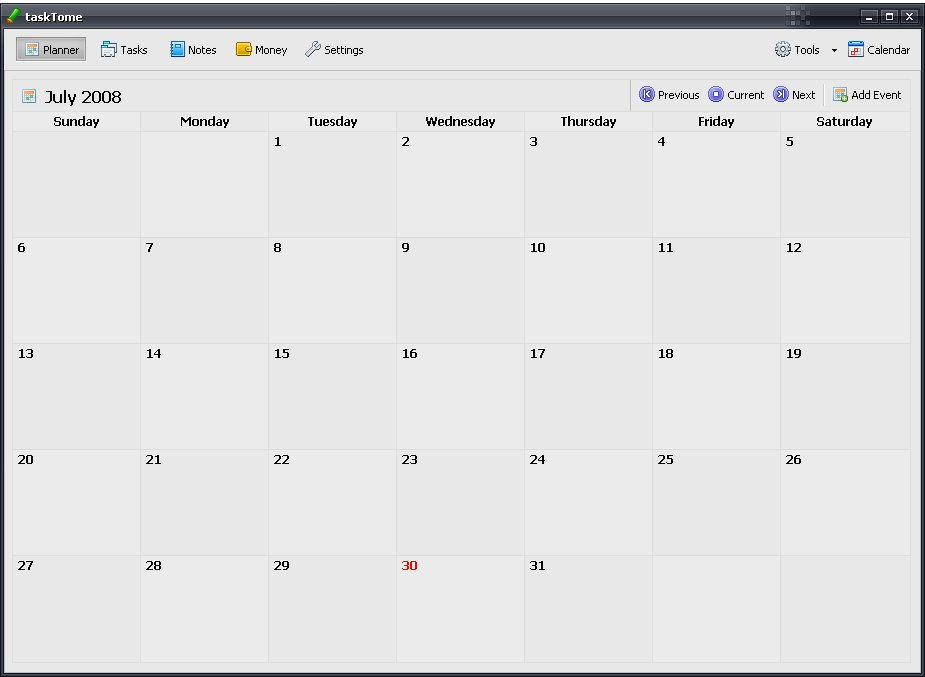
Task: Expand the Tools dropdown arrow
Action: 834,50
